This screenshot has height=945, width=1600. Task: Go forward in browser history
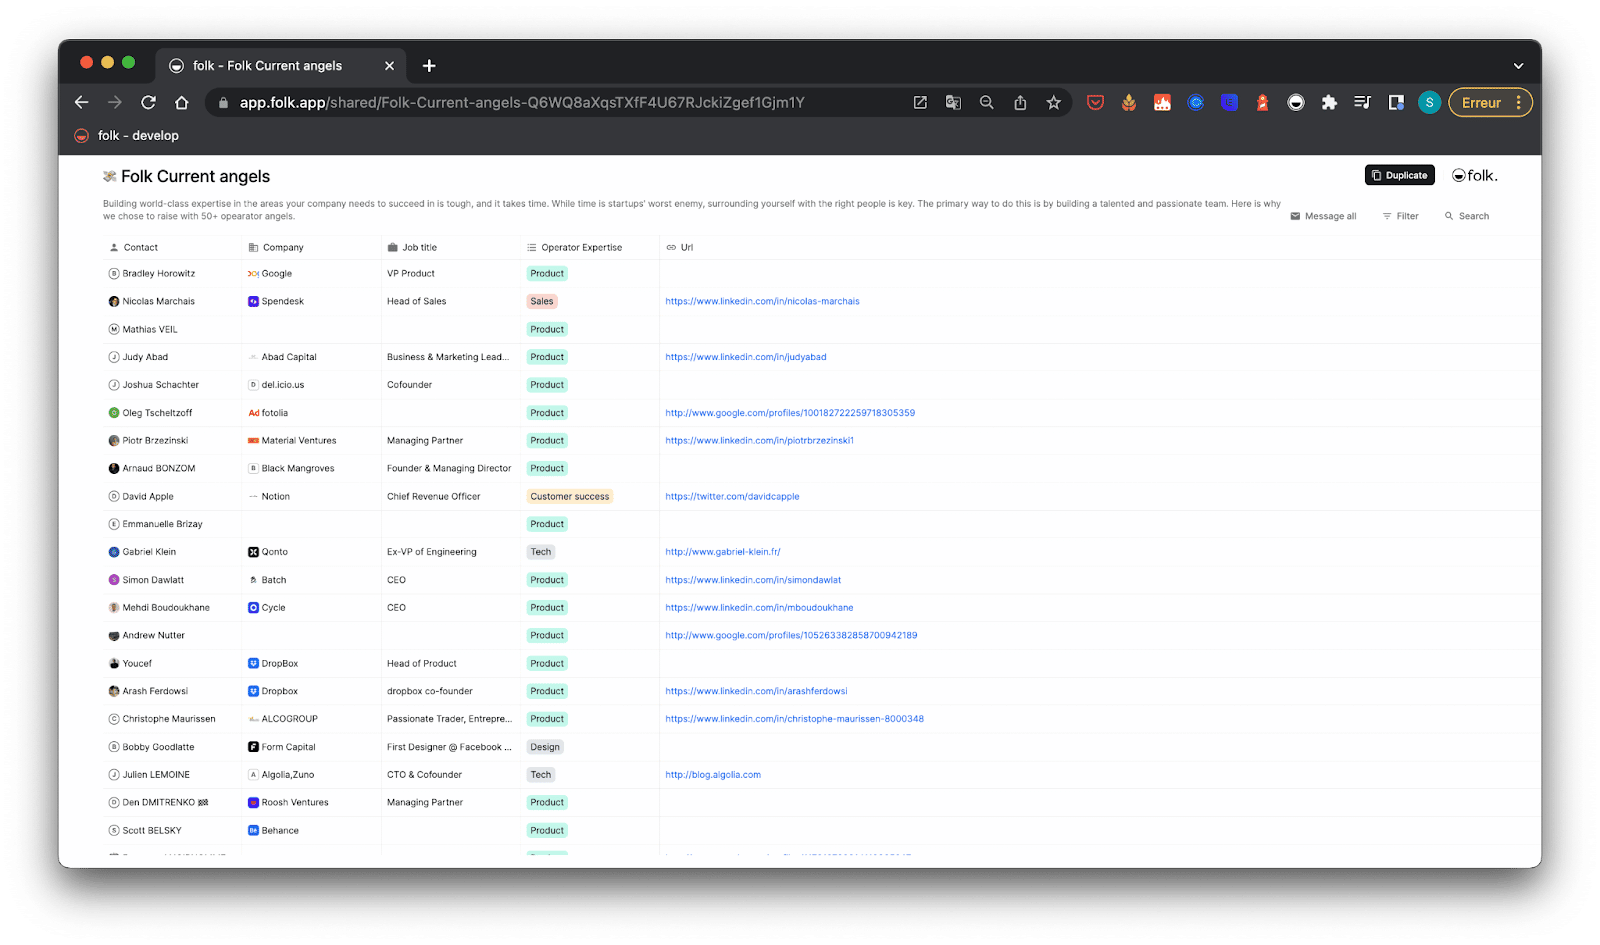[115, 102]
